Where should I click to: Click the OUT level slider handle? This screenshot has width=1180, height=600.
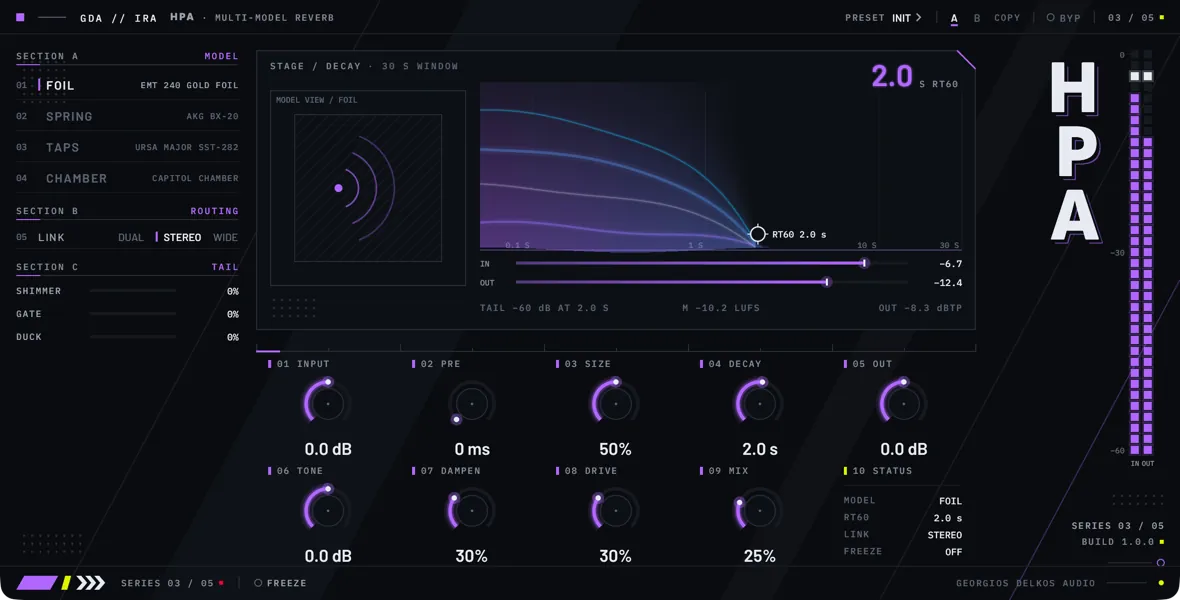click(x=827, y=282)
